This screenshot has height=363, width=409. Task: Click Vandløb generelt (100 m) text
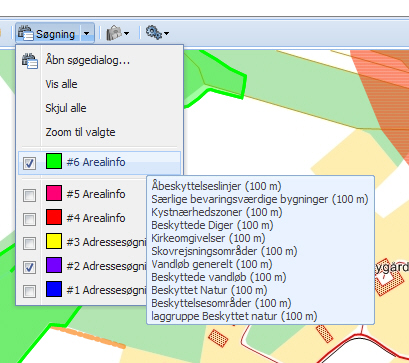tap(212, 264)
